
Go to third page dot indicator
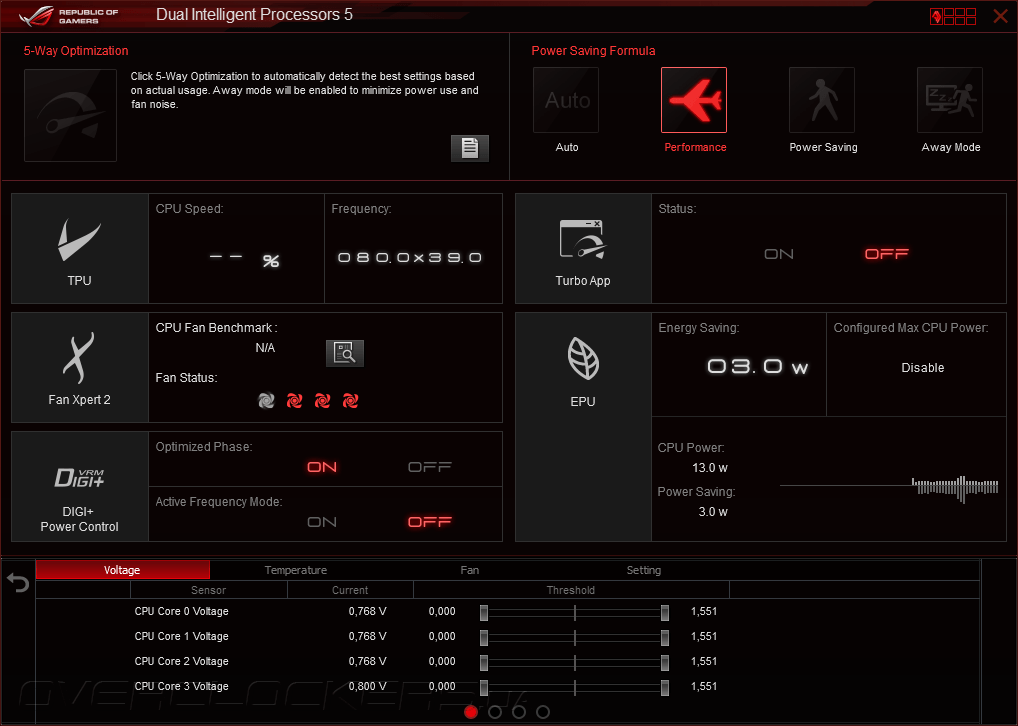tap(519, 712)
